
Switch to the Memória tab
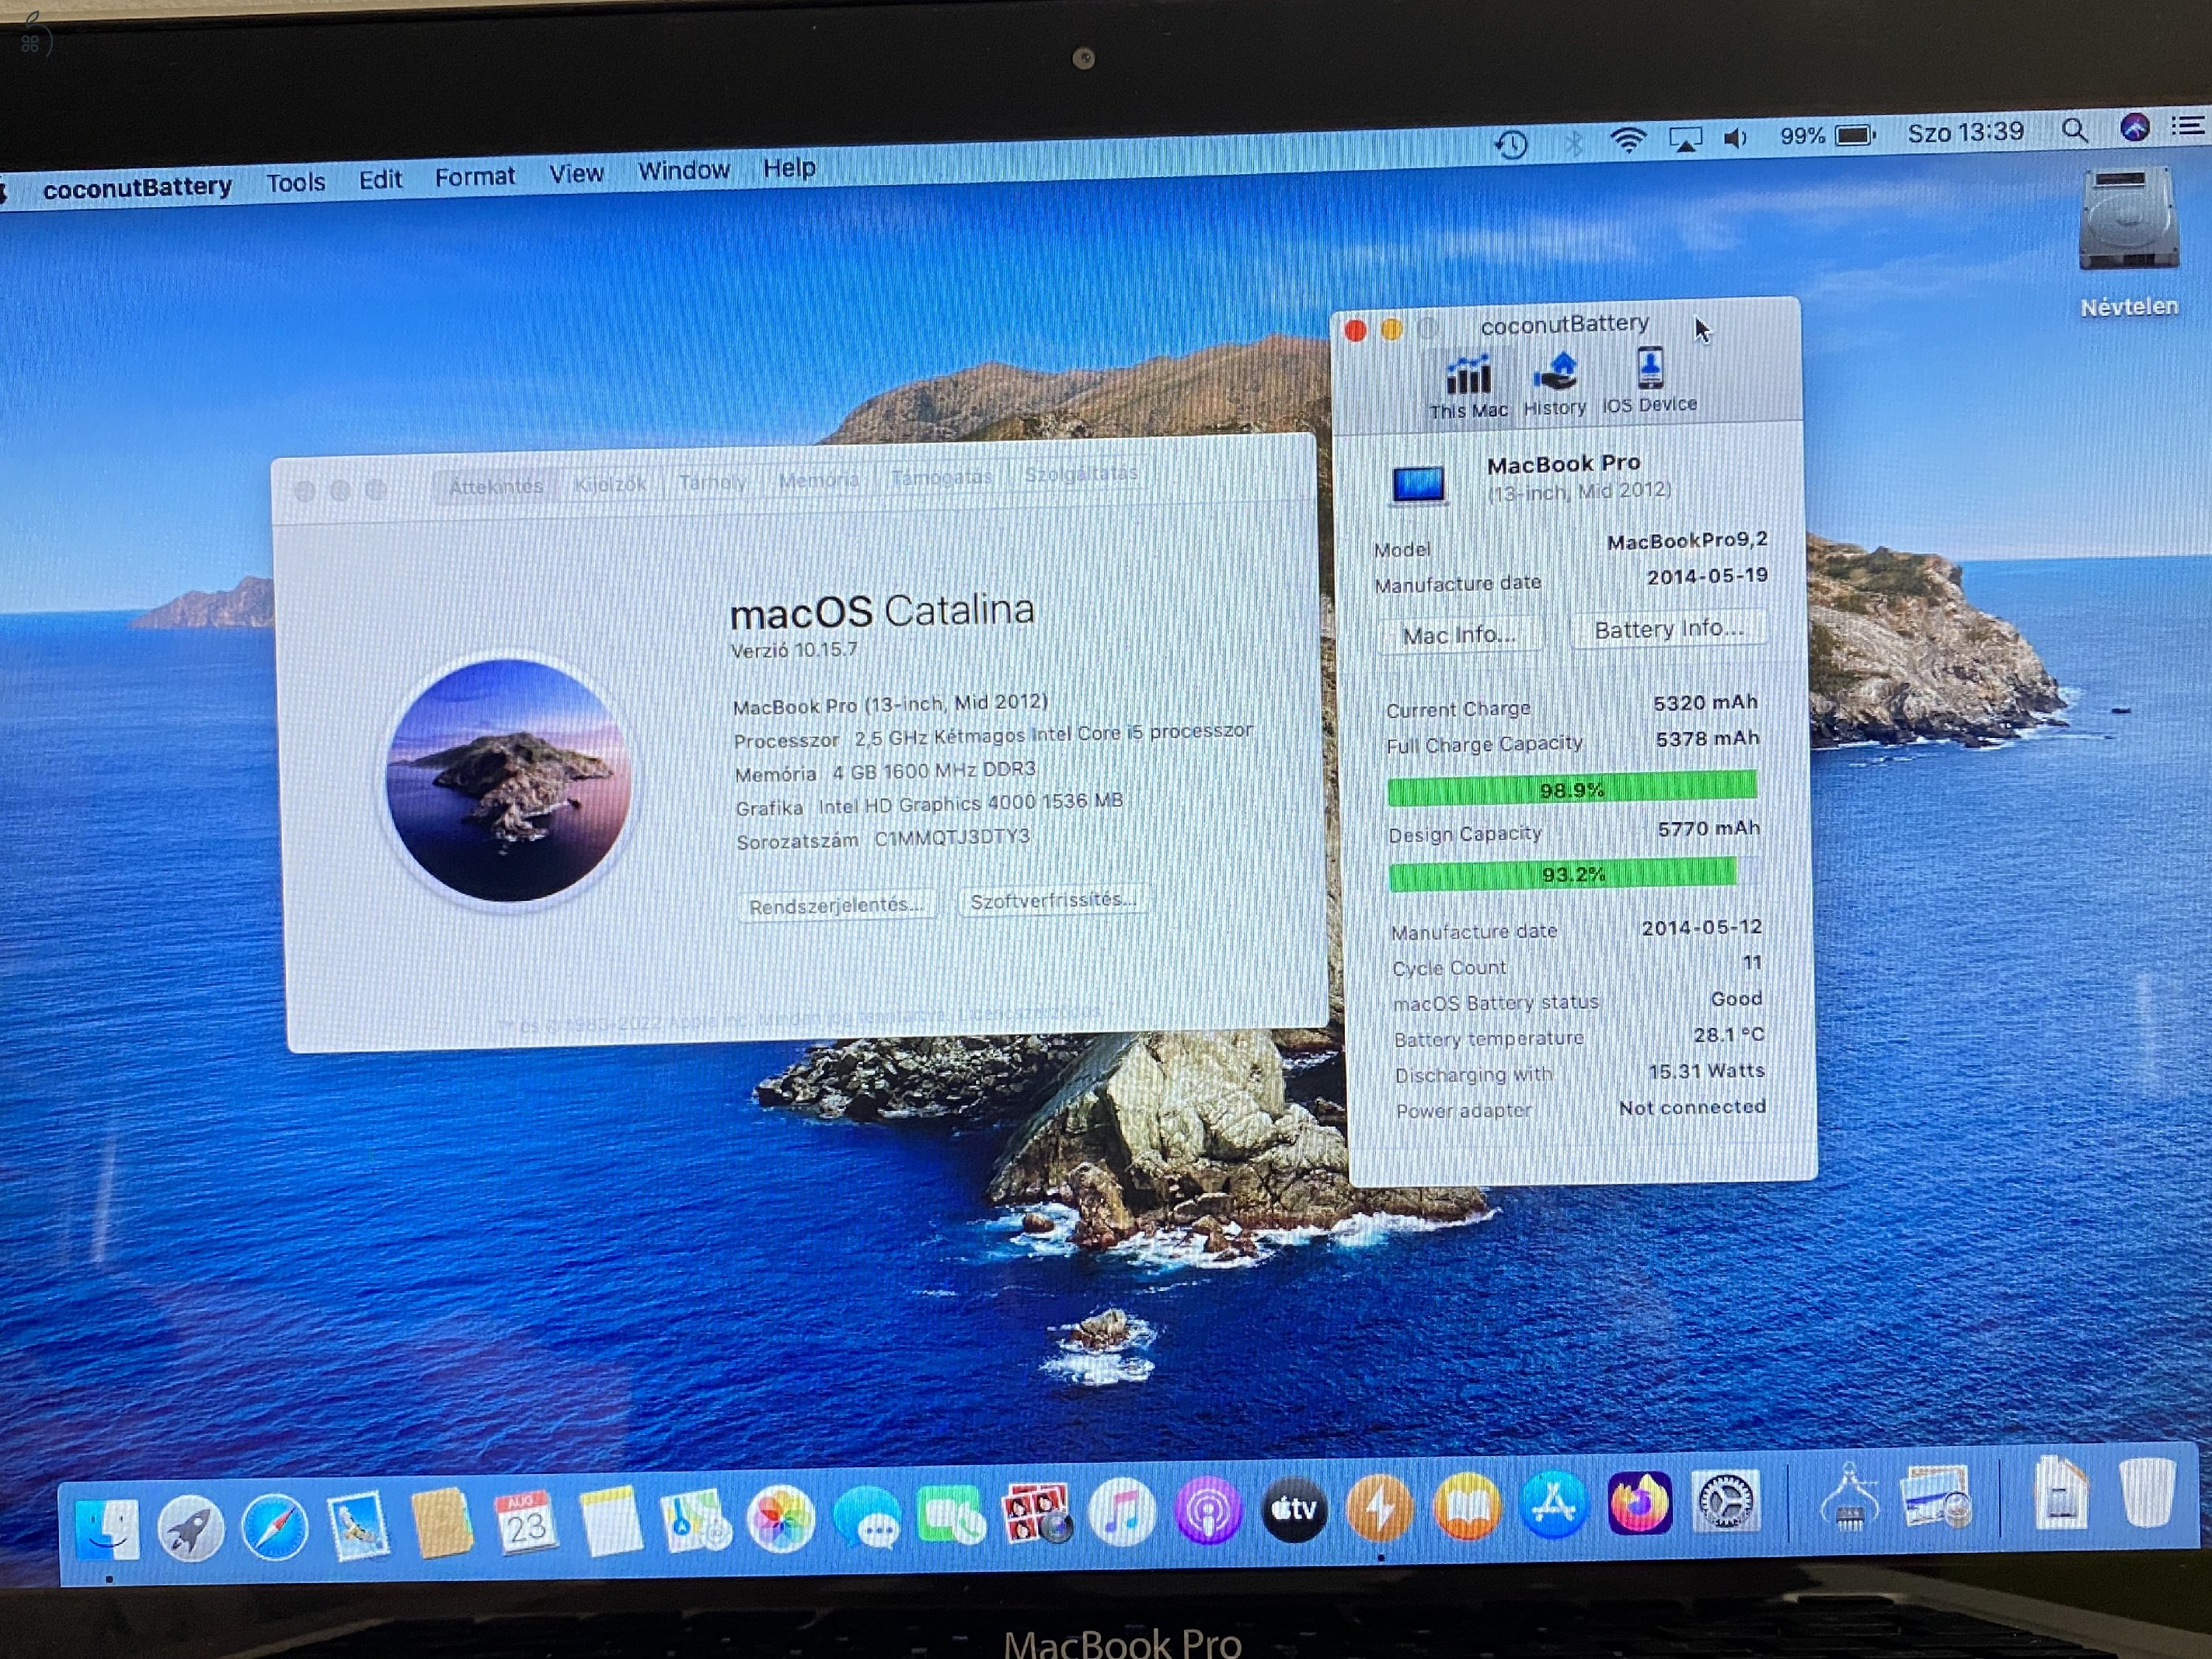(819, 481)
